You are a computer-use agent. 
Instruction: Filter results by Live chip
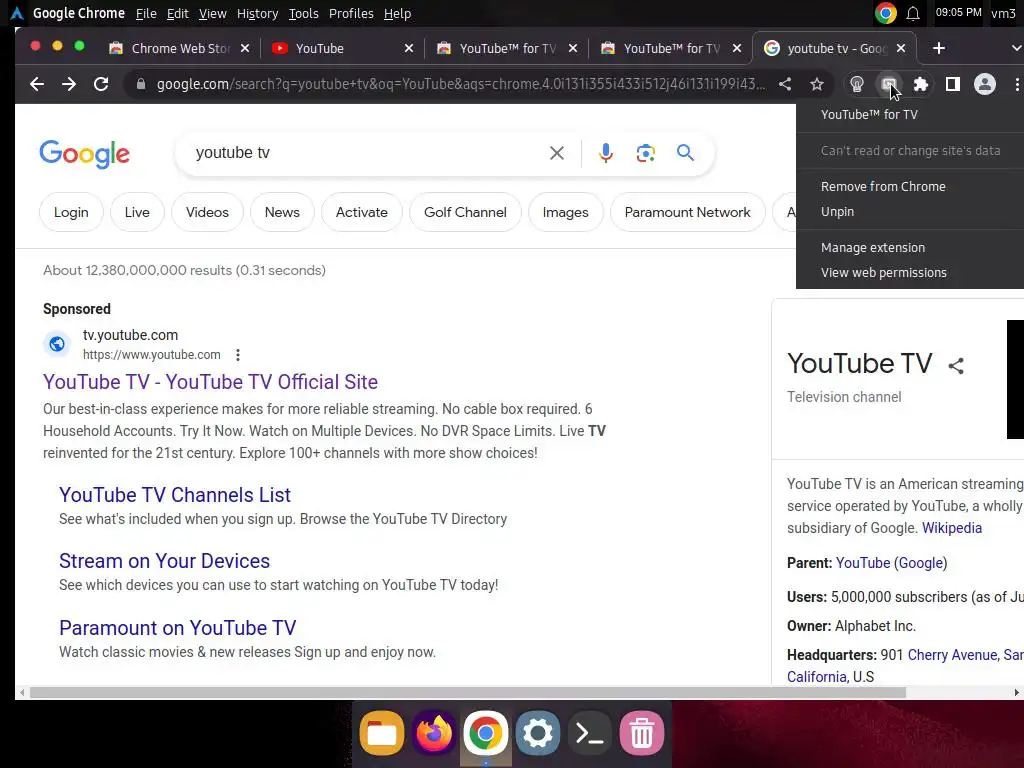coord(137,212)
